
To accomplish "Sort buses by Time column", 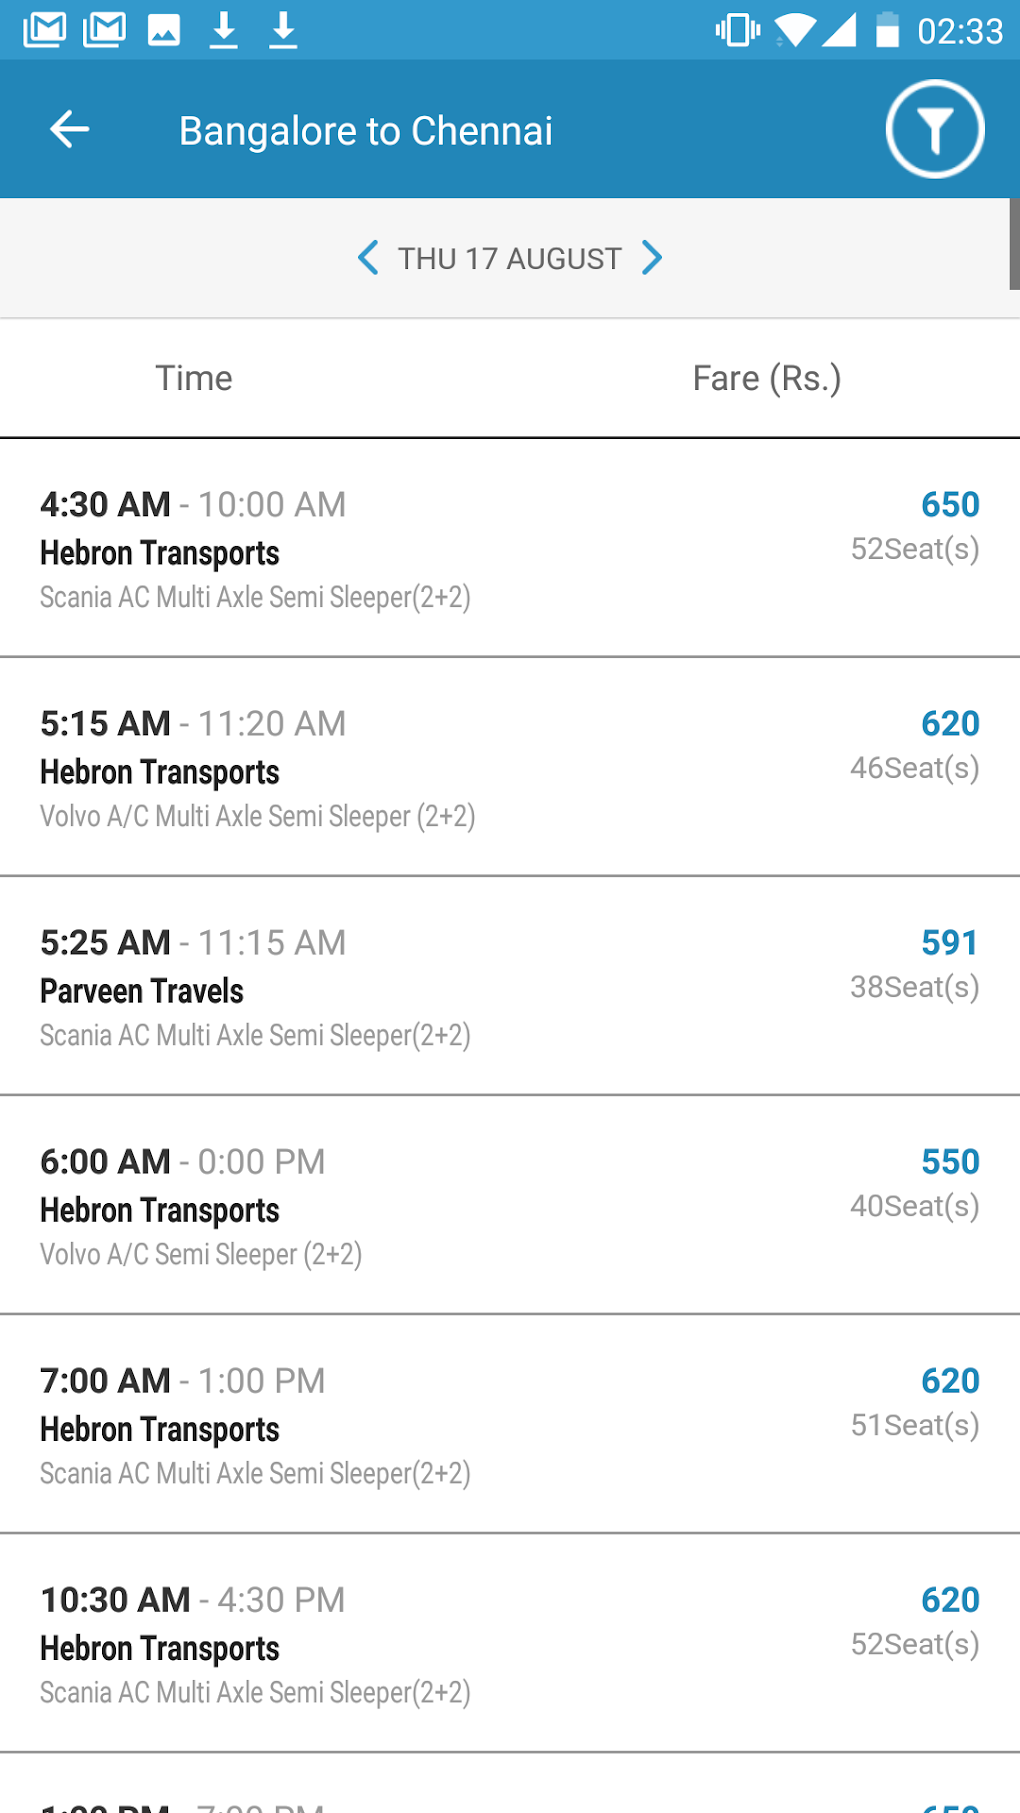I will click(x=194, y=378).
